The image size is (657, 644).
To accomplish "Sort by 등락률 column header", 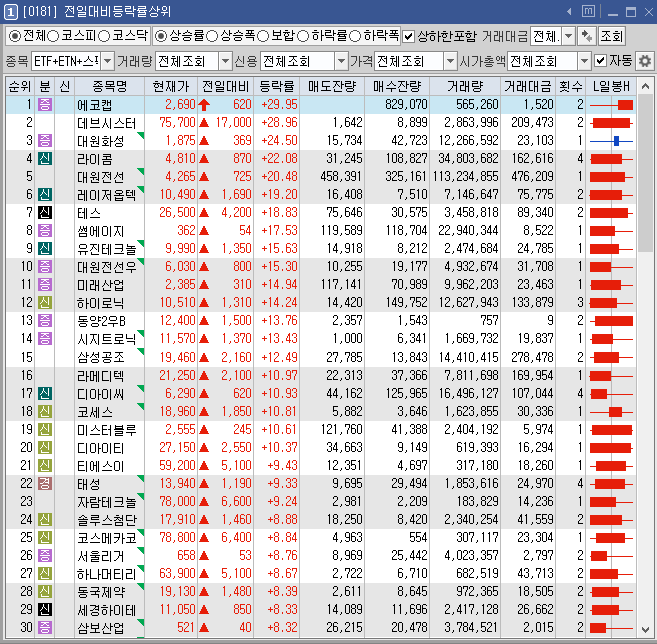I will tap(277, 86).
